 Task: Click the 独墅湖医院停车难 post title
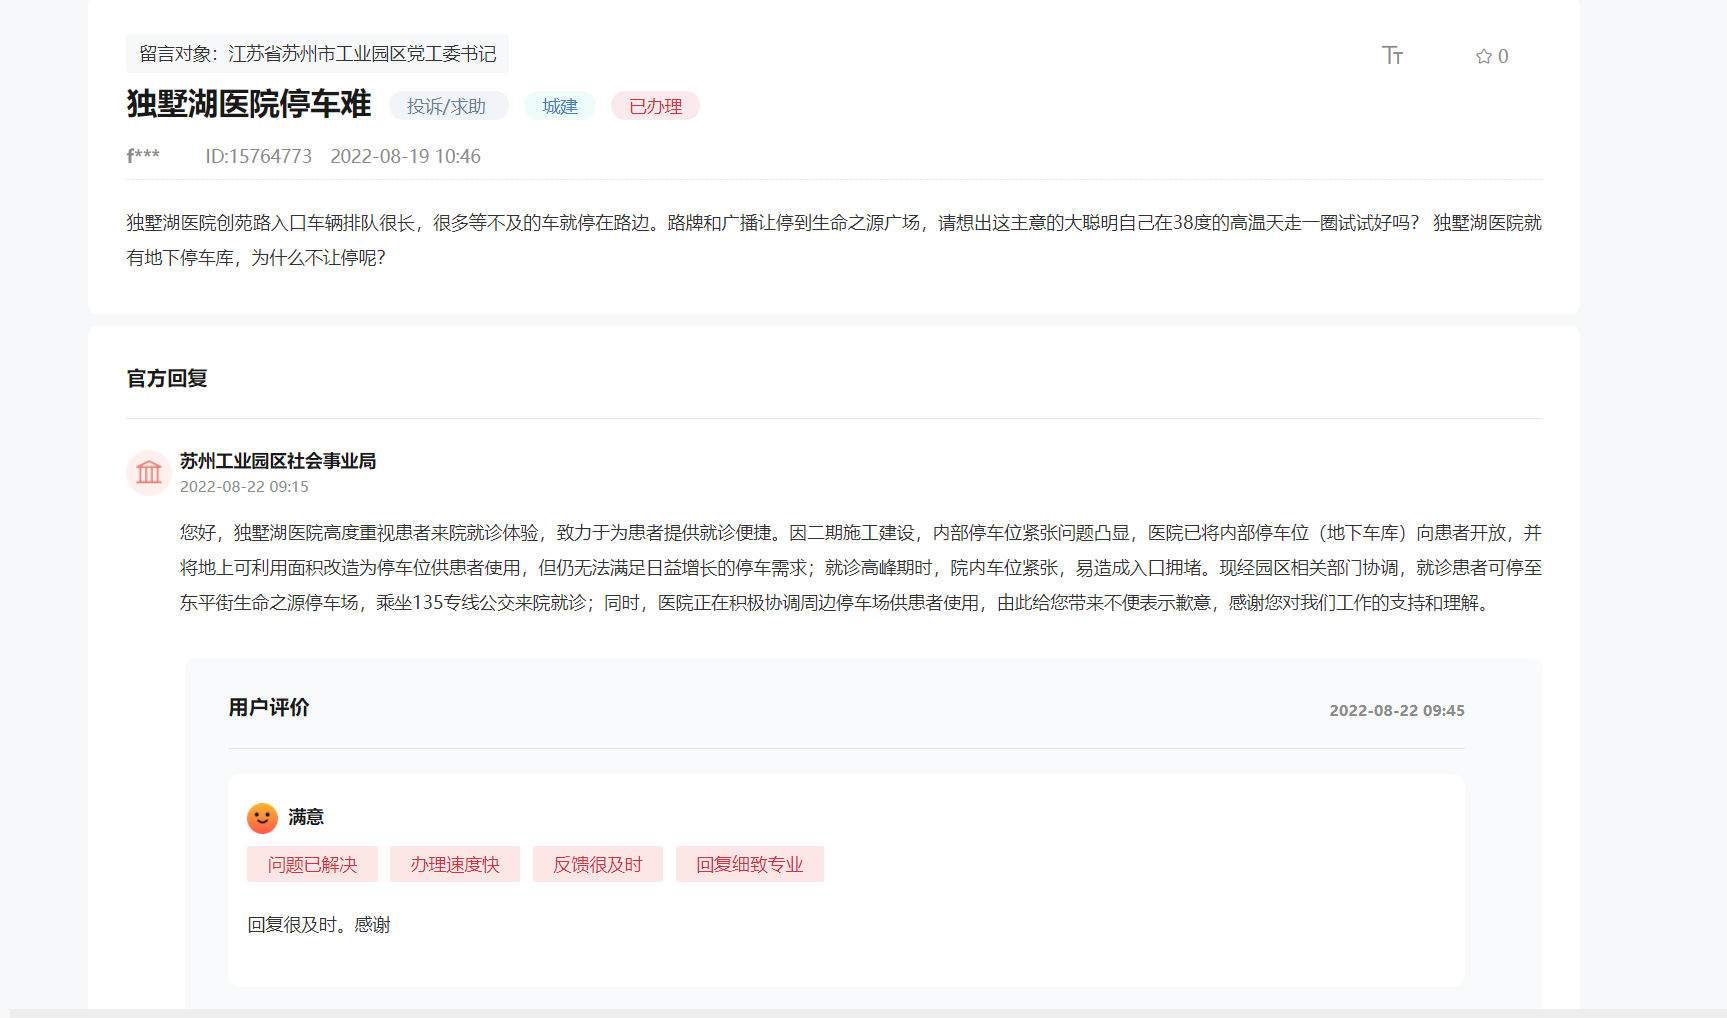tap(249, 104)
